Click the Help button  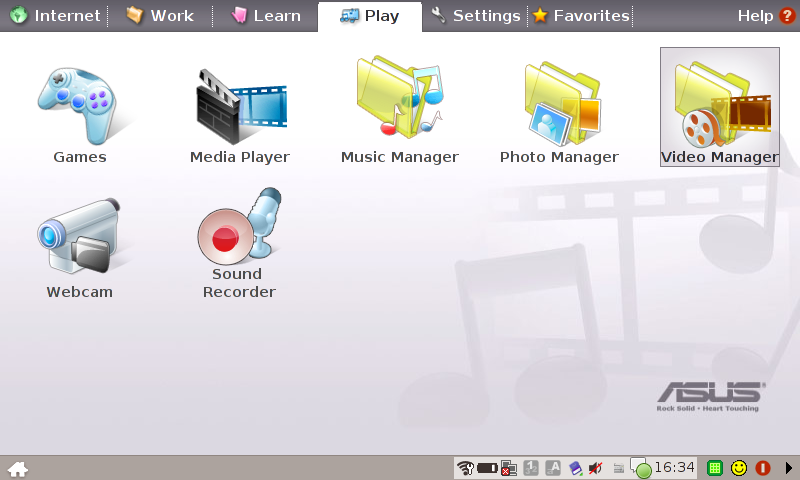pyautogui.click(x=765, y=16)
